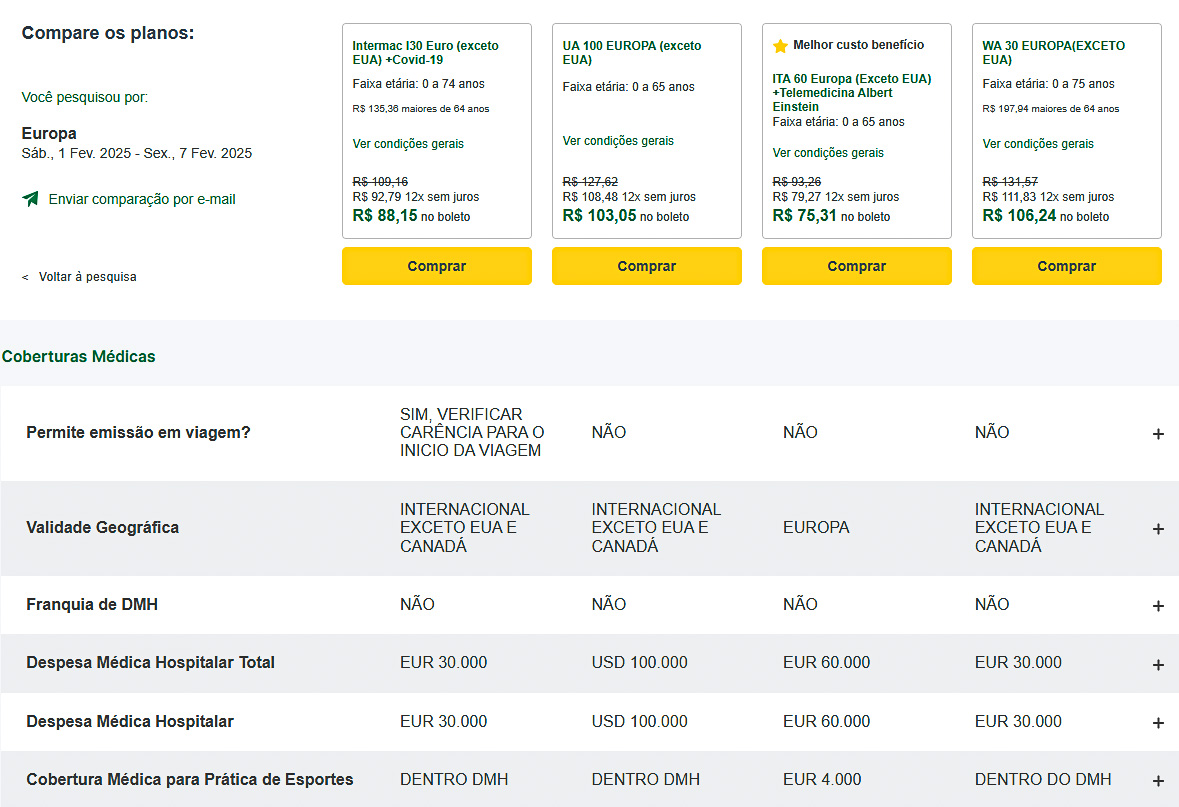Click Comprar under WA 30 EUROPA

pyautogui.click(x=1066, y=266)
